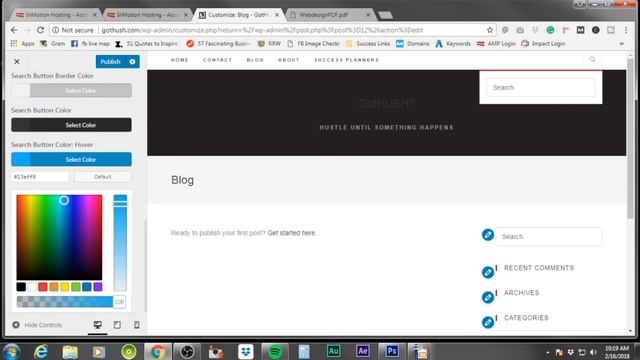Follow the Get started here link
Screen dimensions: 640x360
coord(291,233)
